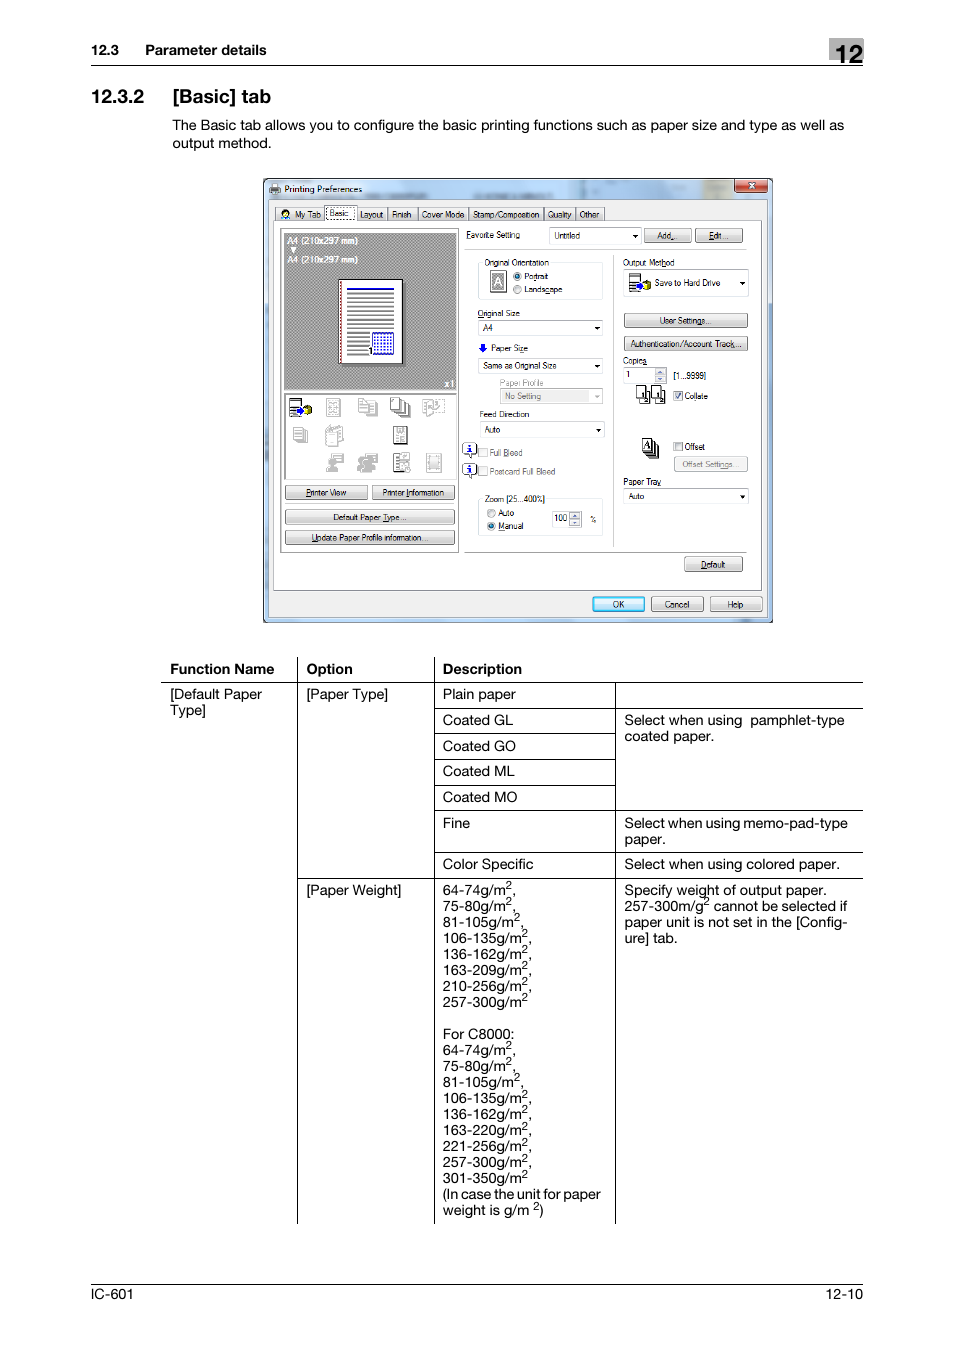The image size is (954, 1350).
Task: Close the Printing Preferences dialog
Action: 751,186
